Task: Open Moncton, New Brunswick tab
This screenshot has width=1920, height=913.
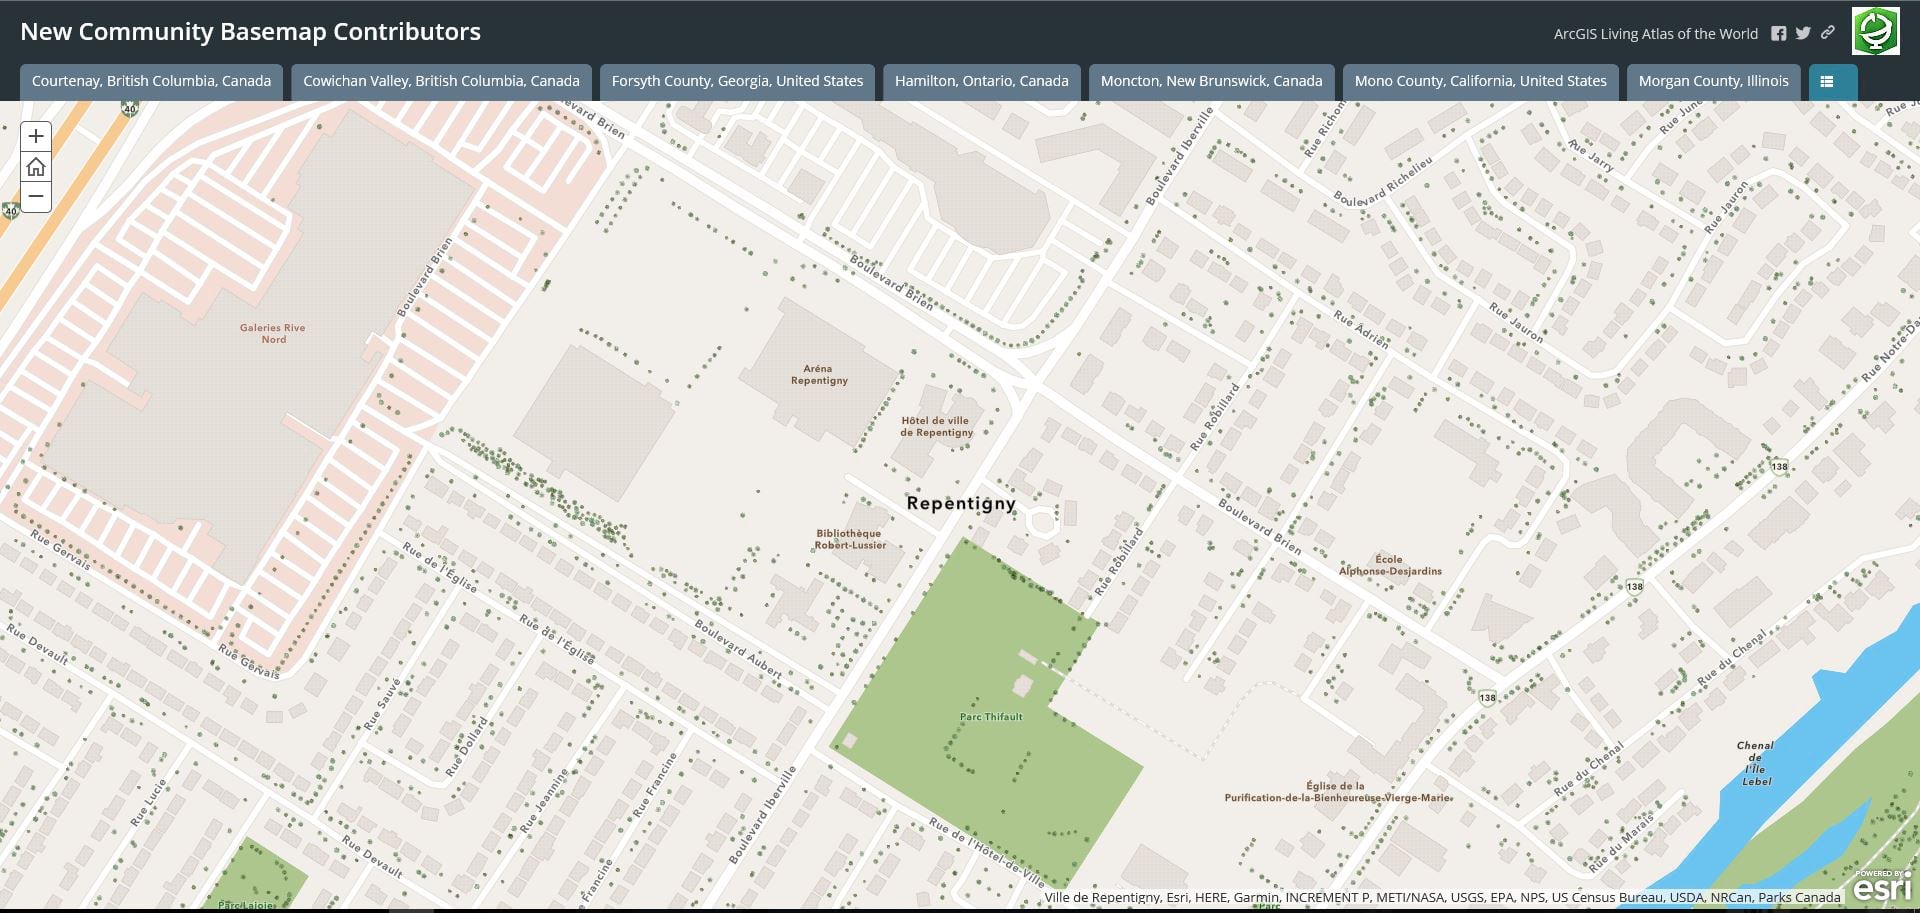Action: pos(1211,82)
